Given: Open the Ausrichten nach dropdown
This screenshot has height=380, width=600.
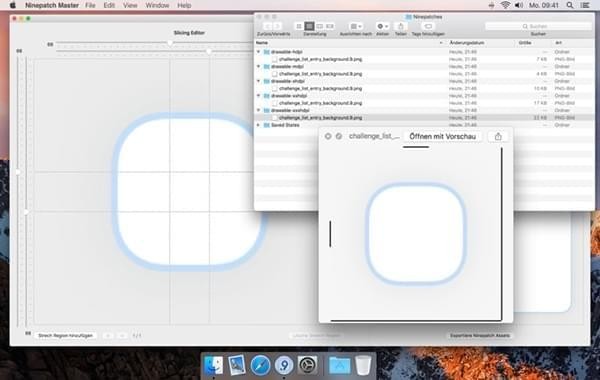Looking at the screenshot, I should [356, 26].
